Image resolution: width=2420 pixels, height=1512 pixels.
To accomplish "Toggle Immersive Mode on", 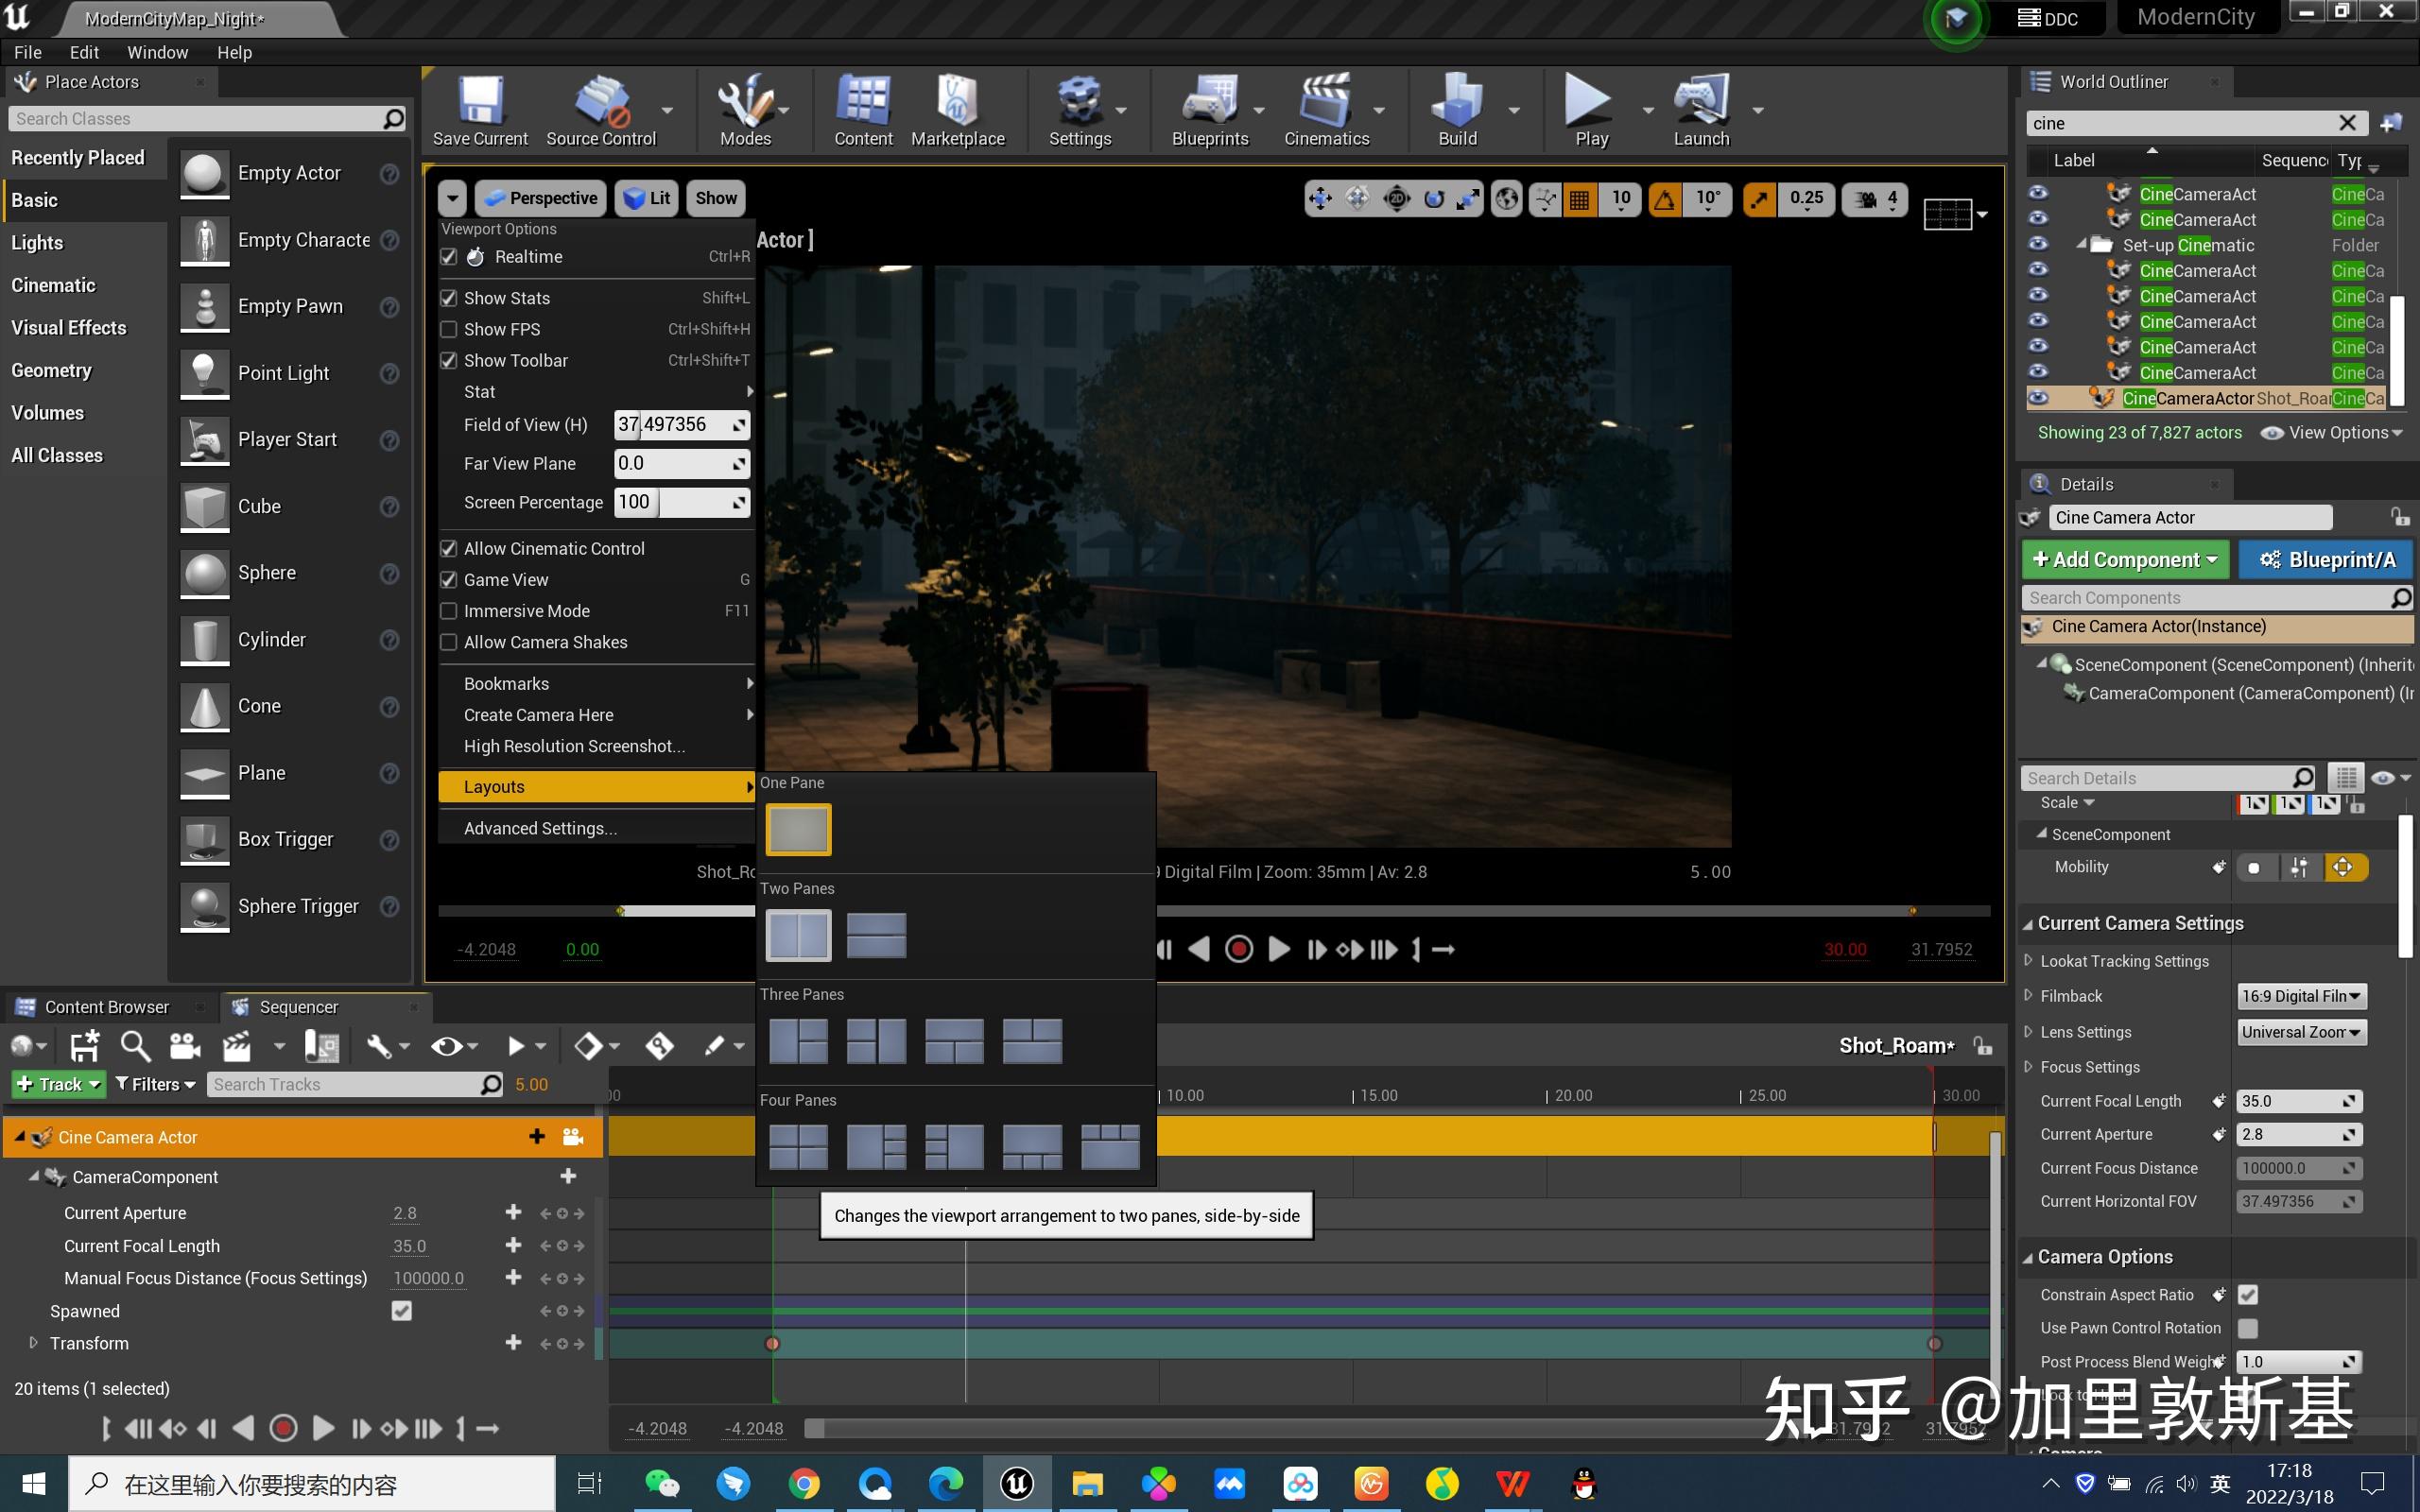I will click(x=449, y=610).
